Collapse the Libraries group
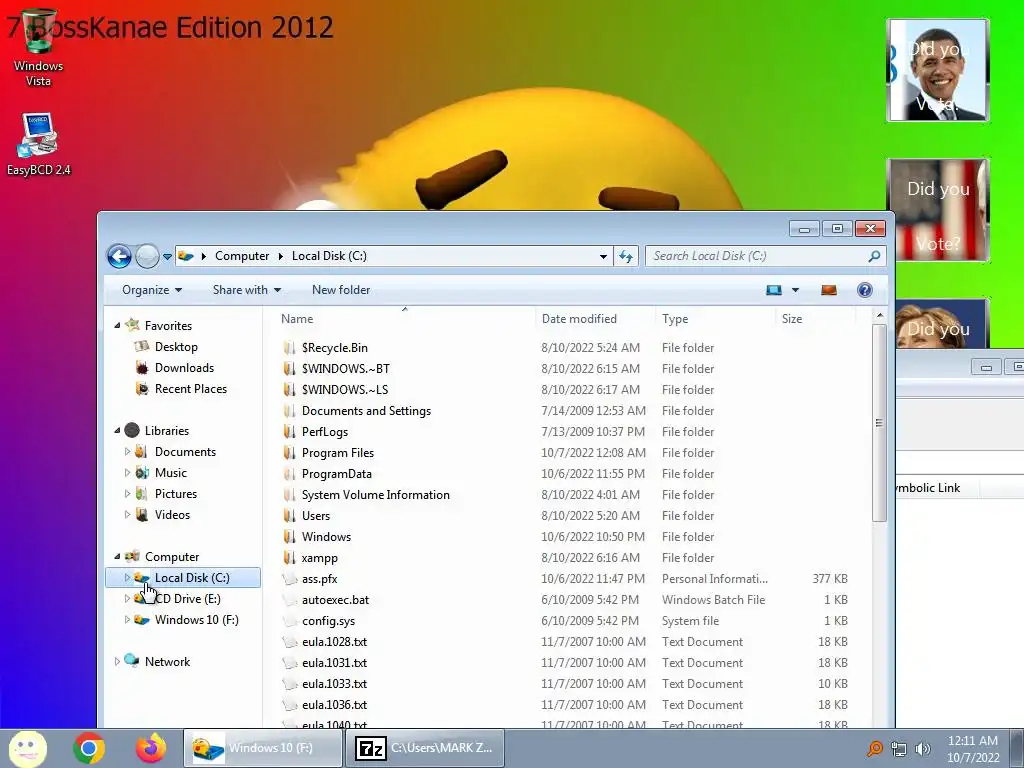1024x768 pixels. [118, 430]
